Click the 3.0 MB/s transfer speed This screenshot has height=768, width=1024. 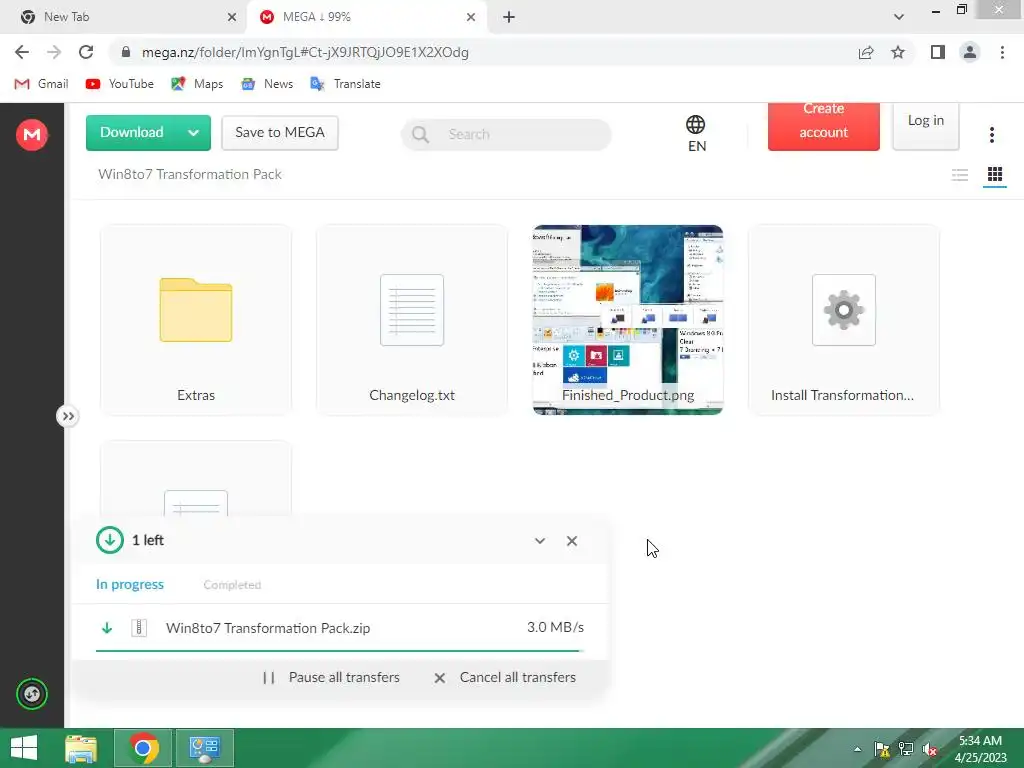tap(555, 627)
